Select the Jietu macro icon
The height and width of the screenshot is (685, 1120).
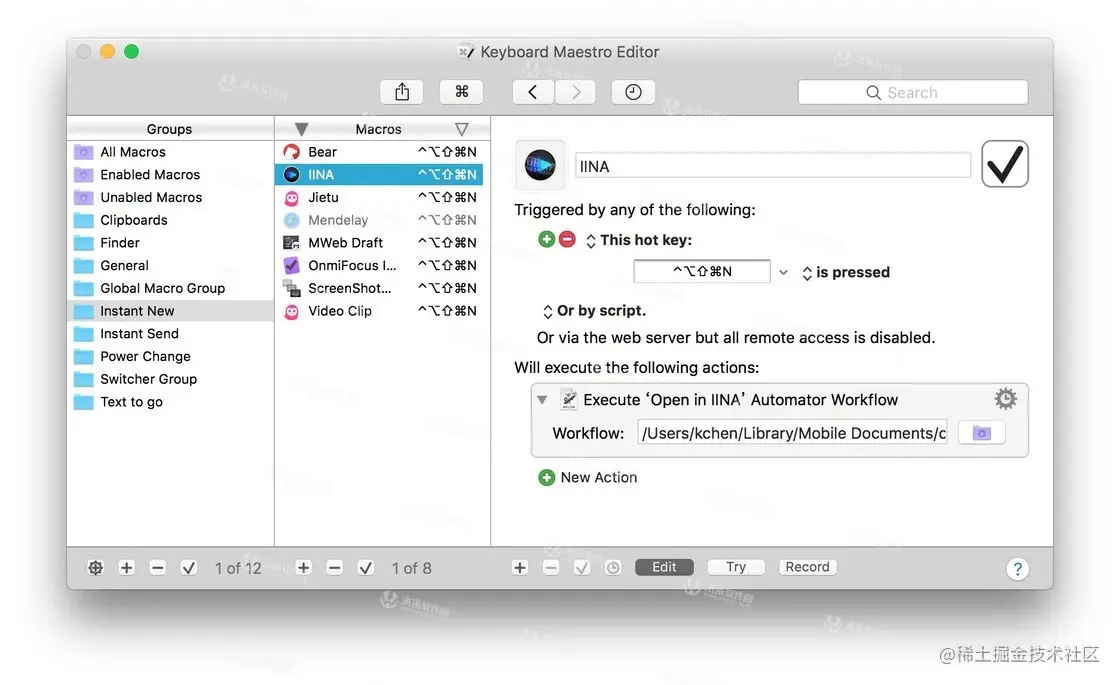[291, 197]
